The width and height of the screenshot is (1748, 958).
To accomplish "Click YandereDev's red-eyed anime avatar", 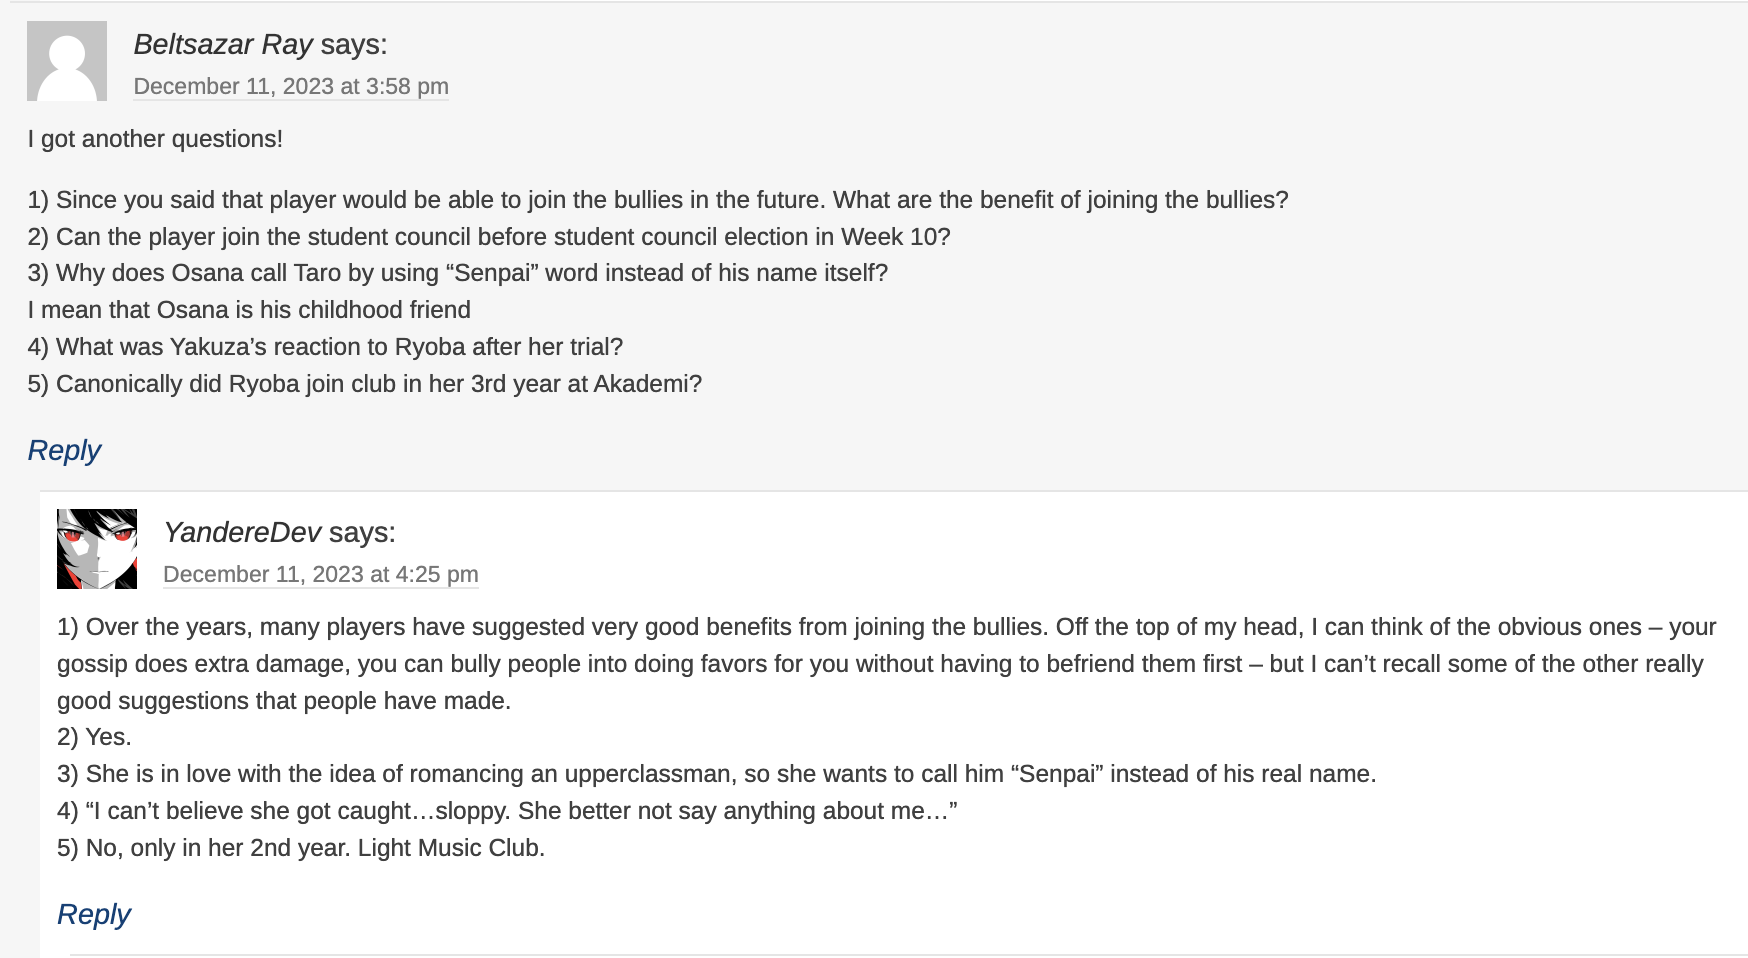I will [97, 549].
